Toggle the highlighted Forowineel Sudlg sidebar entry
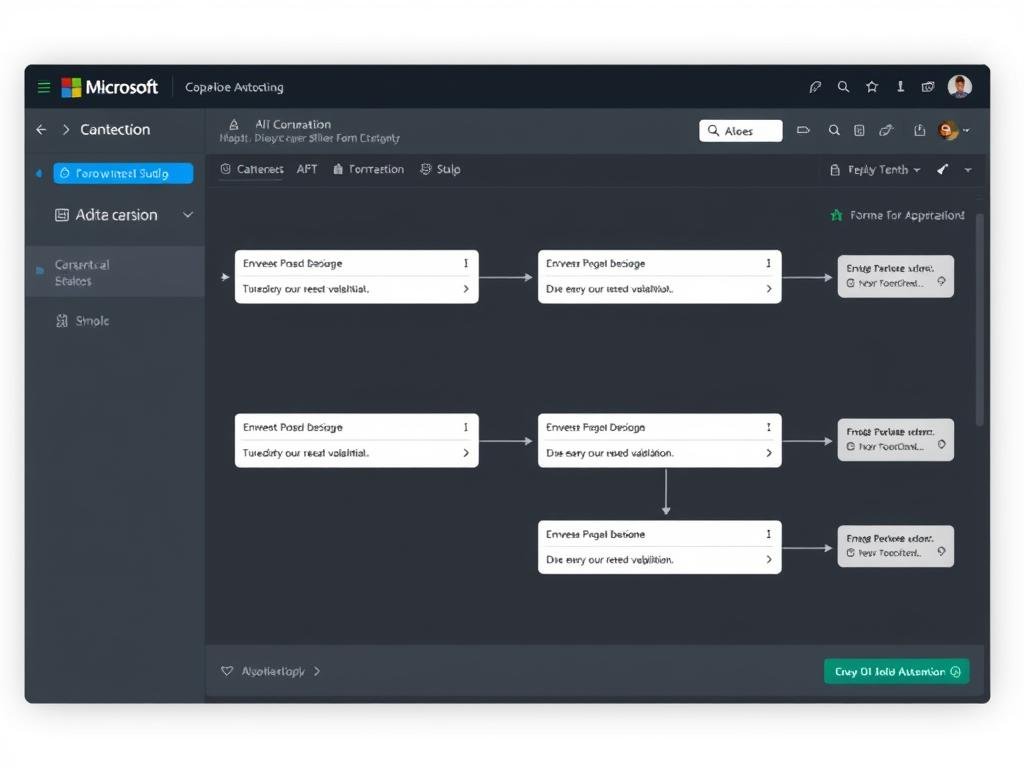Screen dimensions: 1024x768 (122, 173)
